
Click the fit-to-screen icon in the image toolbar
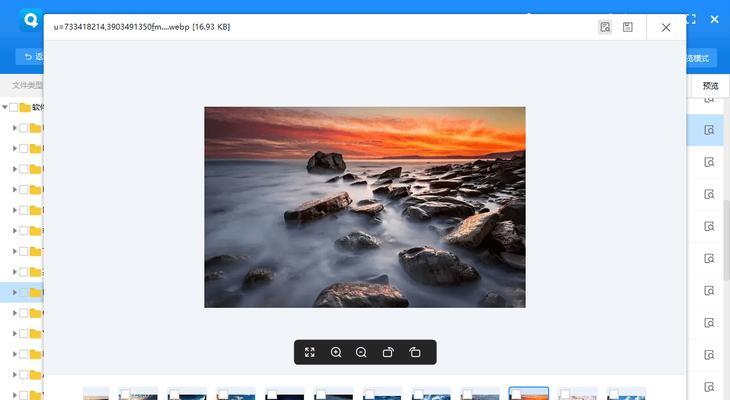(310, 352)
